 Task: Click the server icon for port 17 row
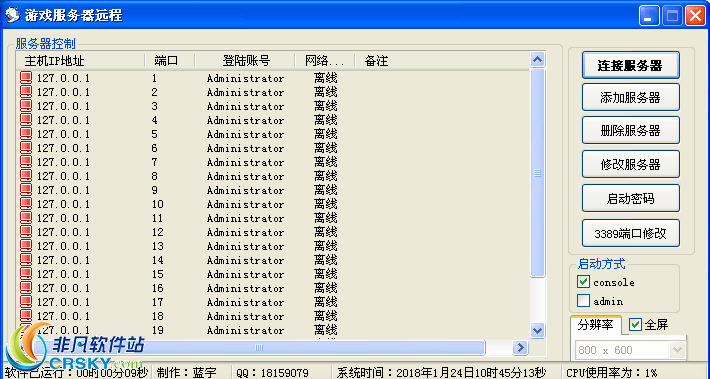point(26,302)
